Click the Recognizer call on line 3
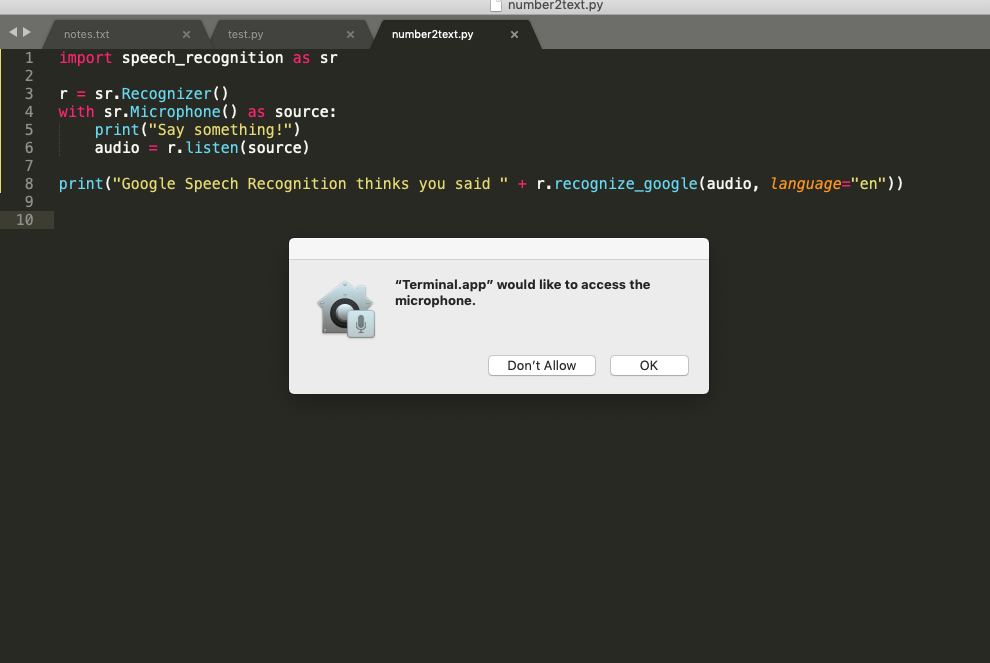Image resolution: width=990 pixels, height=663 pixels. click(x=166, y=94)
